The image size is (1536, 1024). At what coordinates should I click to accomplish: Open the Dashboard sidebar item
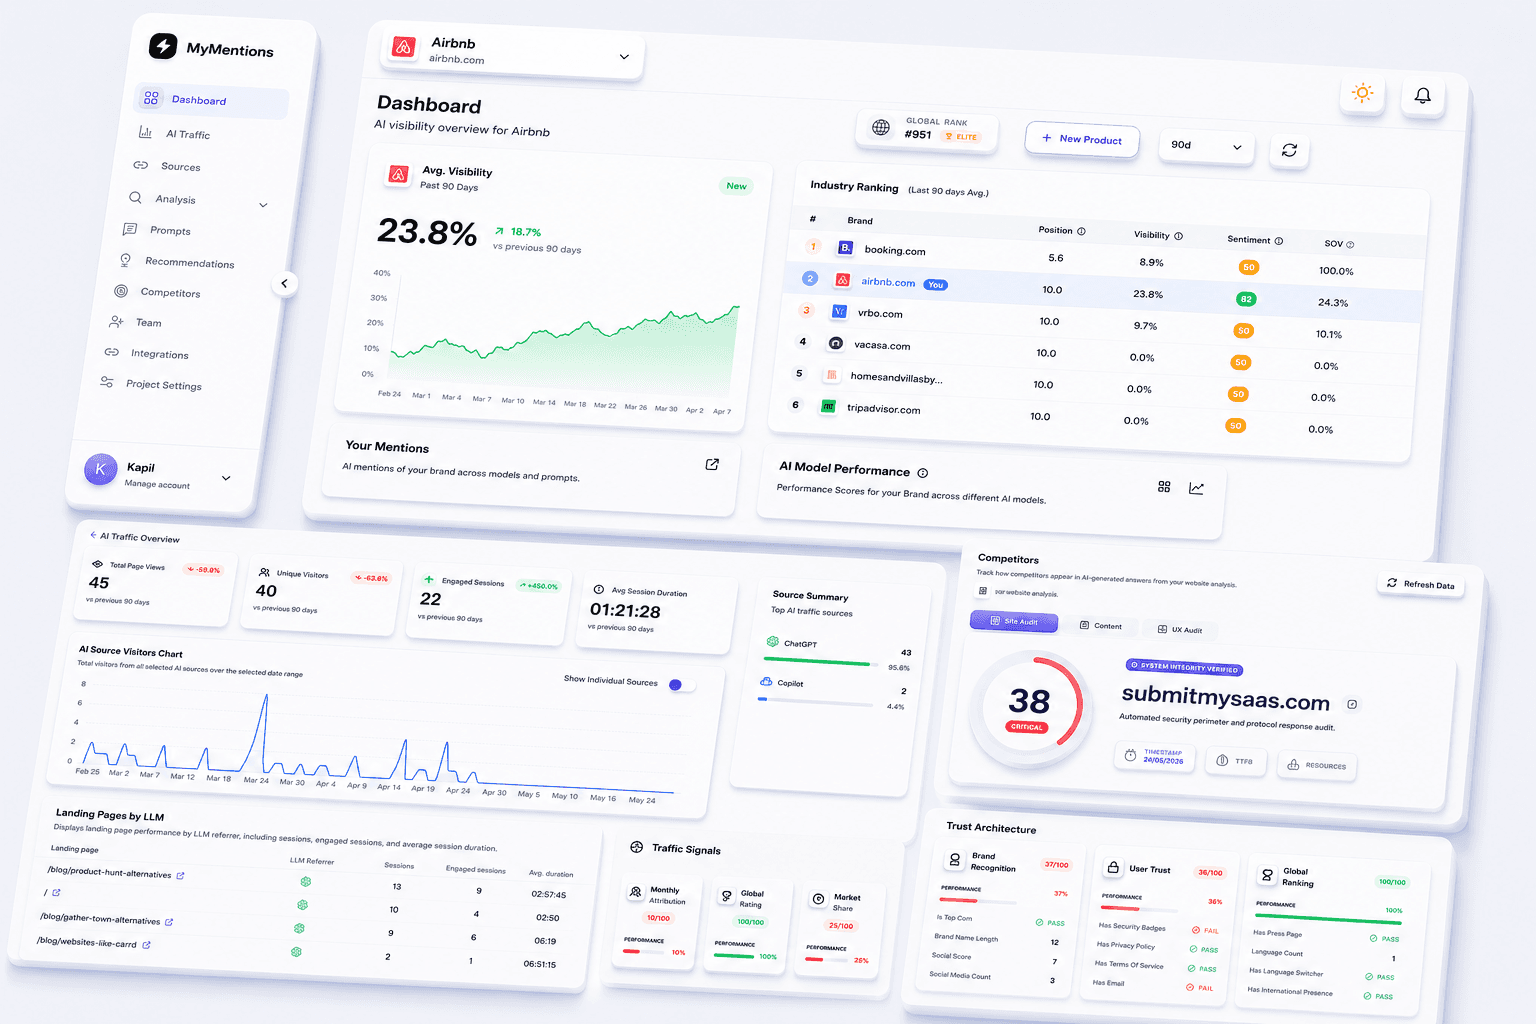[x=211, y=100]
